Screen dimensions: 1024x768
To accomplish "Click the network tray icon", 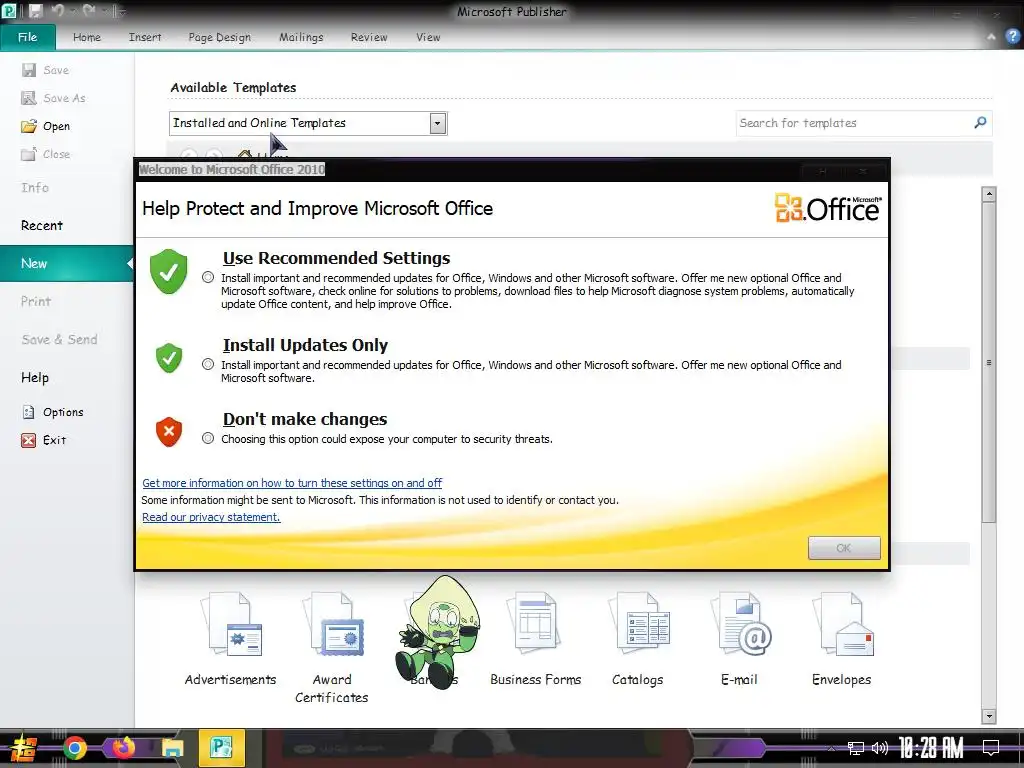I will coord(856,748).
